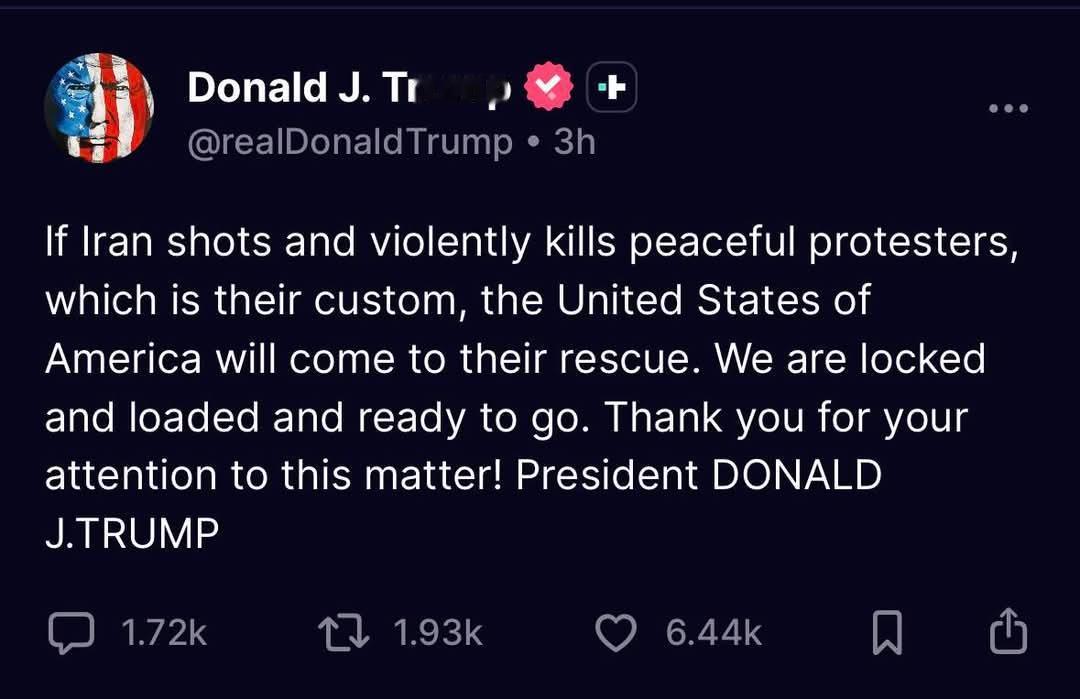The image size is (1080, 699).
Task: Repost using the retweet arrows icon
Action: 340,630
